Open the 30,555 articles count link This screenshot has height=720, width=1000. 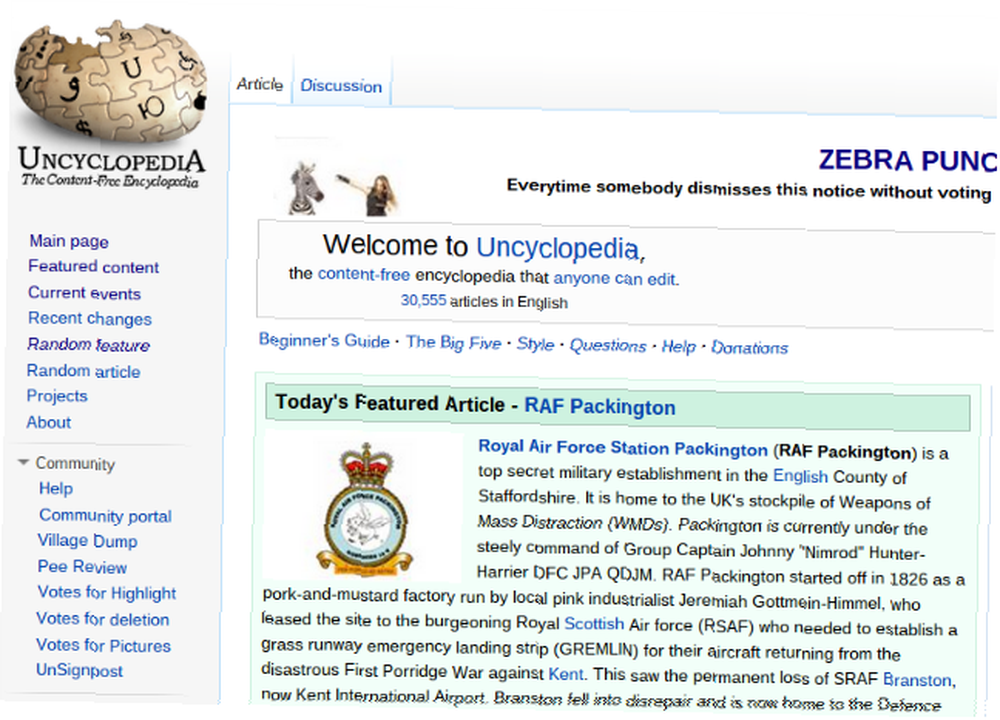[x=423, y=300]
